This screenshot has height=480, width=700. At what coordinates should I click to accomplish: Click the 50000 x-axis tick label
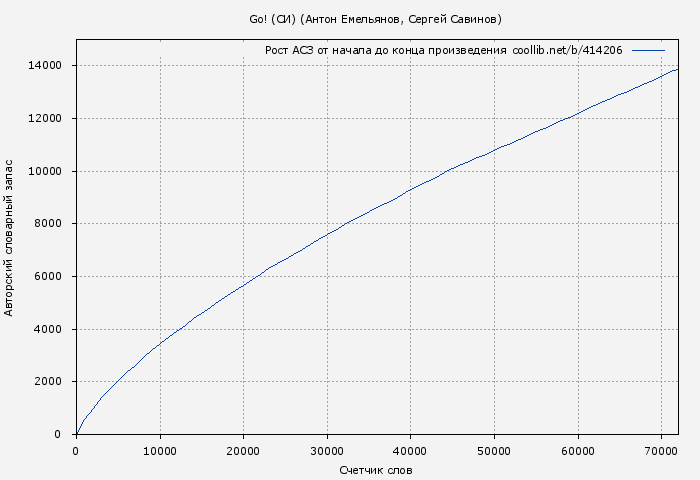point(494,451)
